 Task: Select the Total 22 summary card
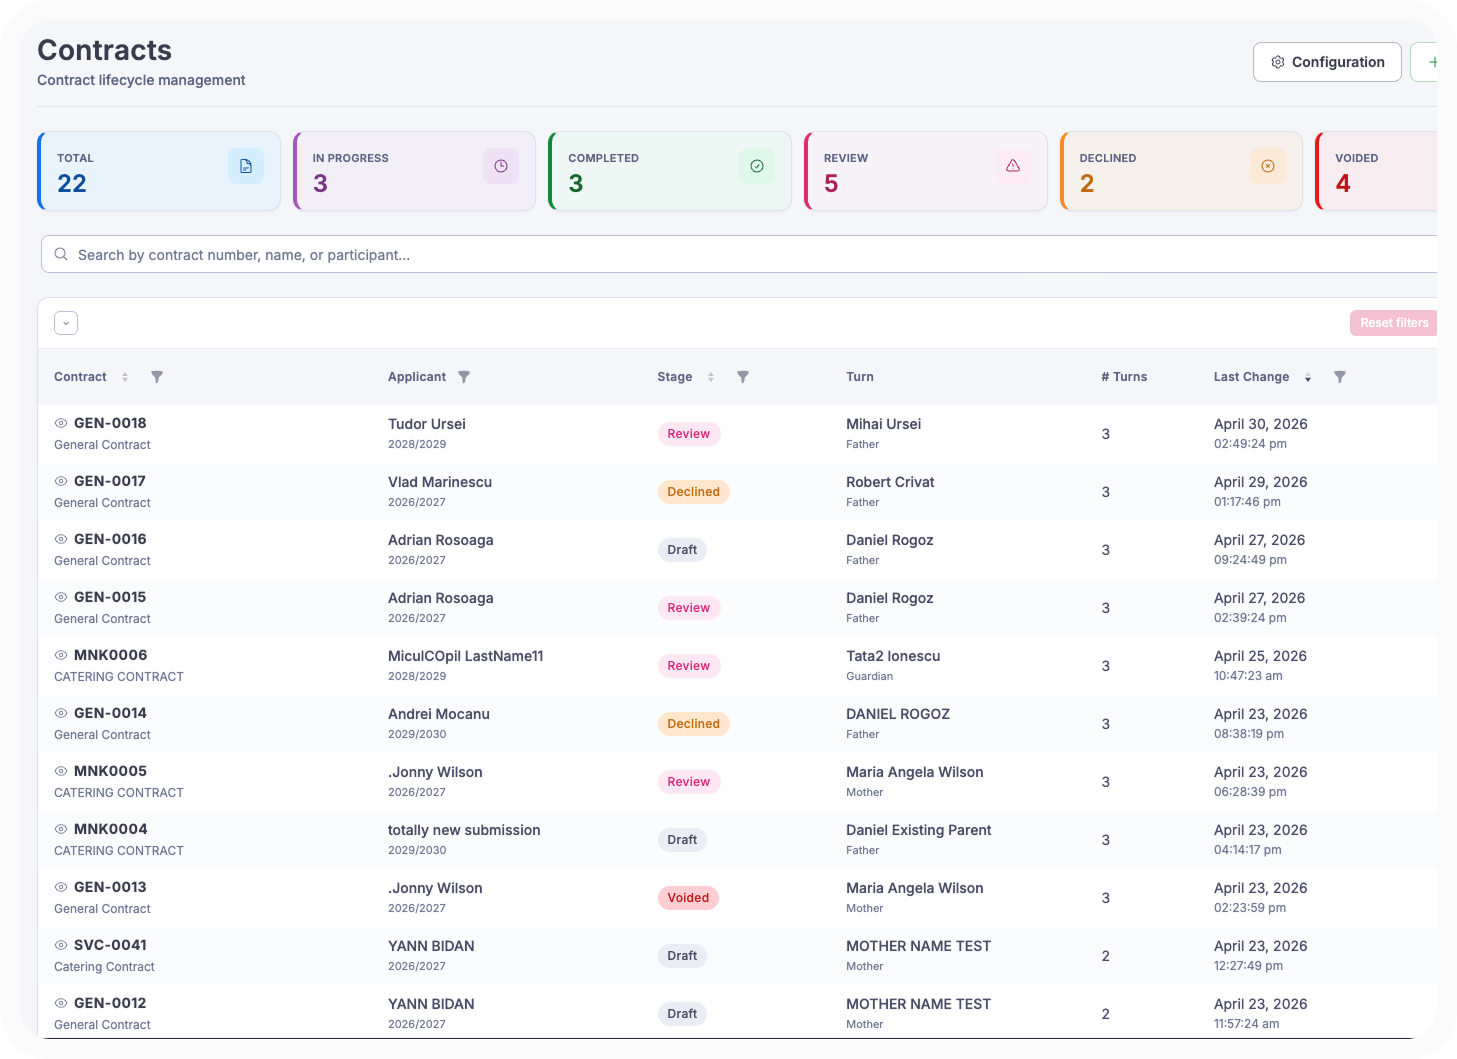click(x=159, y=171)
